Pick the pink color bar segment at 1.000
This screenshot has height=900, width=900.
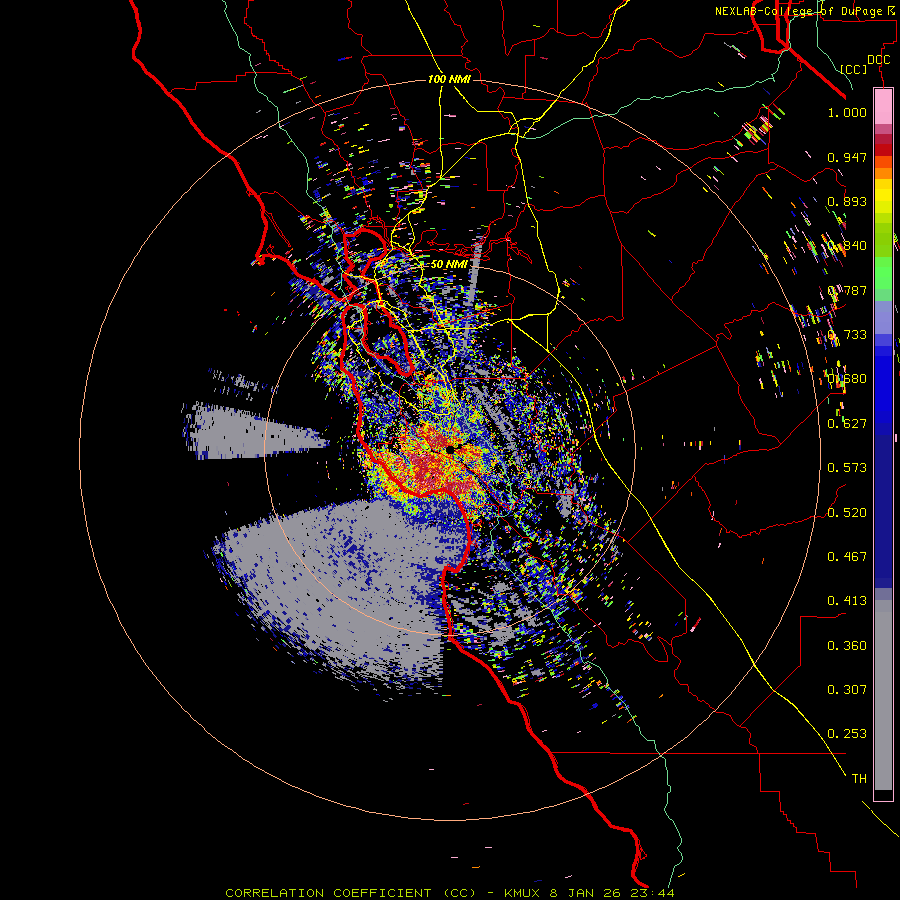click(883, 107)
